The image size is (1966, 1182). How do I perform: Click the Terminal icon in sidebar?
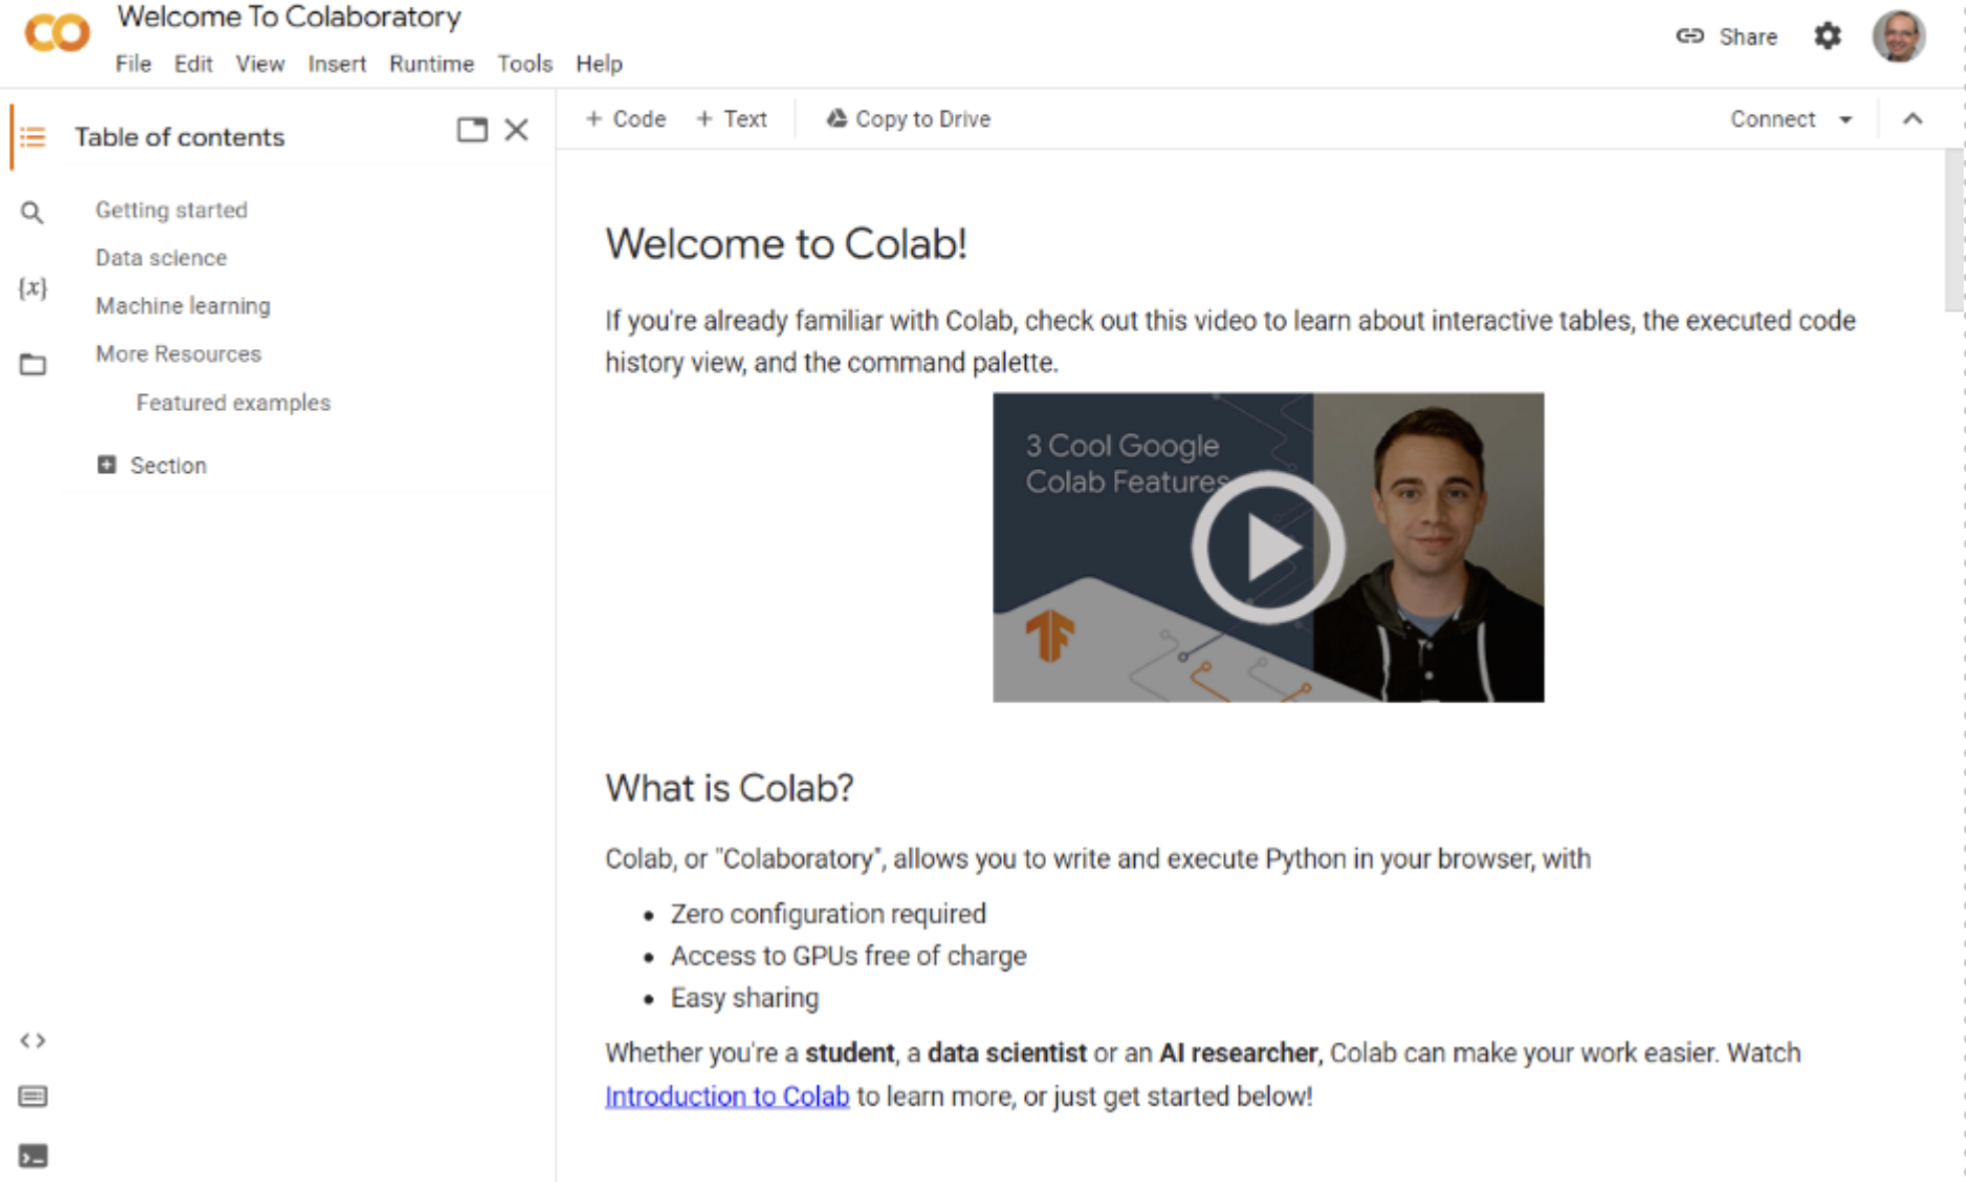[x=35, y=1155]
